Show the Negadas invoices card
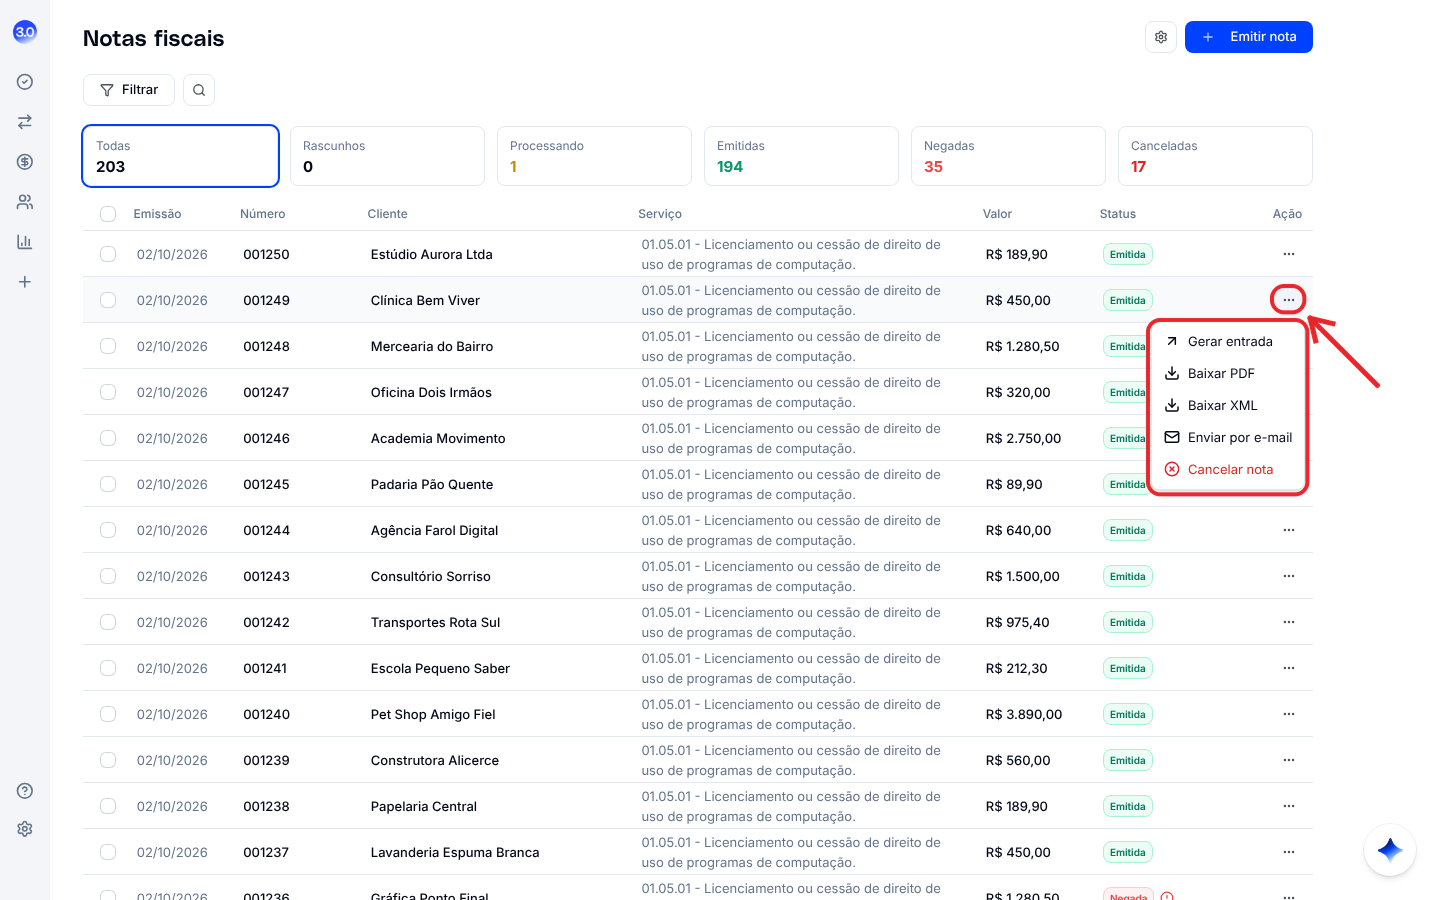 [x=1008, y=156]
